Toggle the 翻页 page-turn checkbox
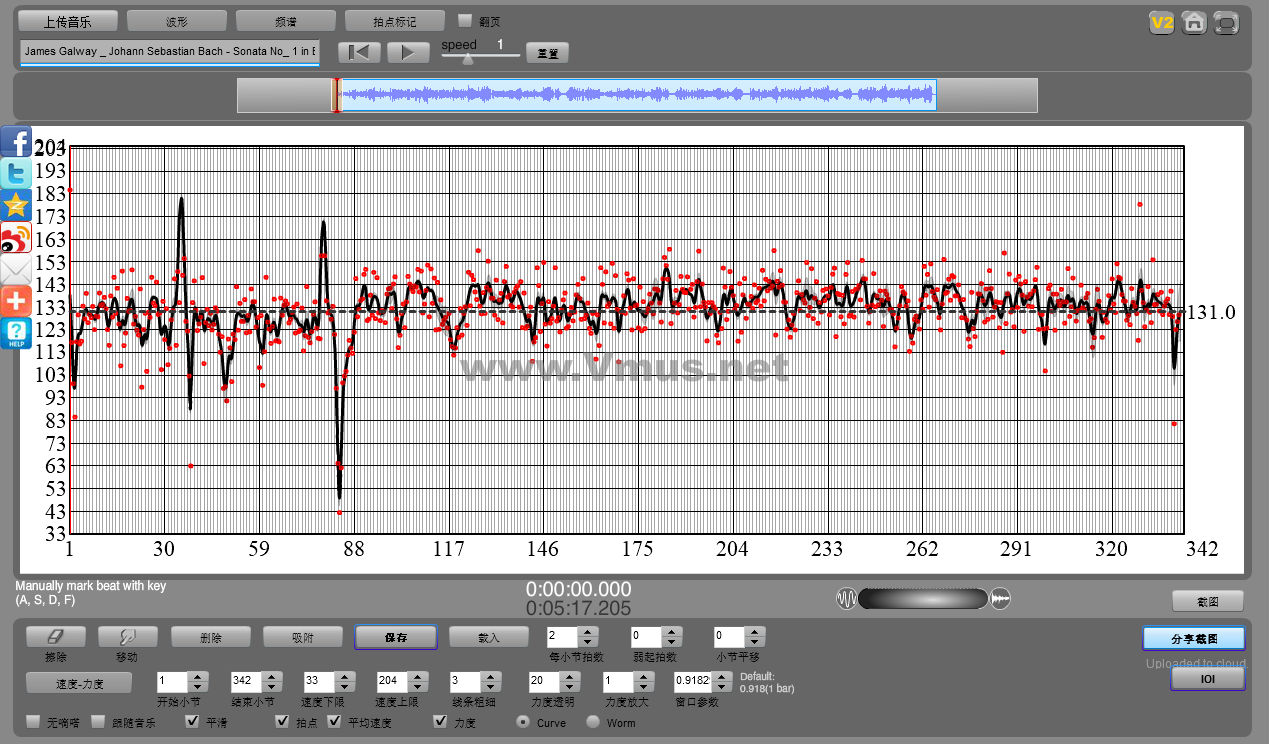The image size is (1269, 744). point(464,20)
